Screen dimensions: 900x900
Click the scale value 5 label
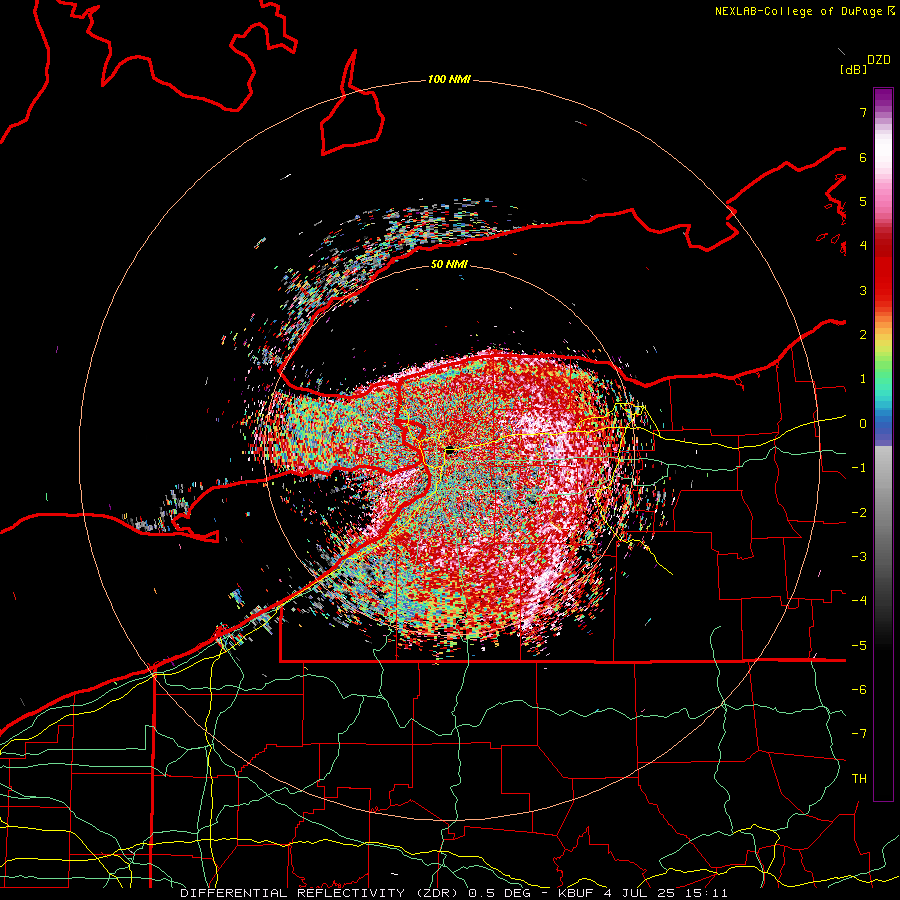pyautogui.click(x=863, y=201)
